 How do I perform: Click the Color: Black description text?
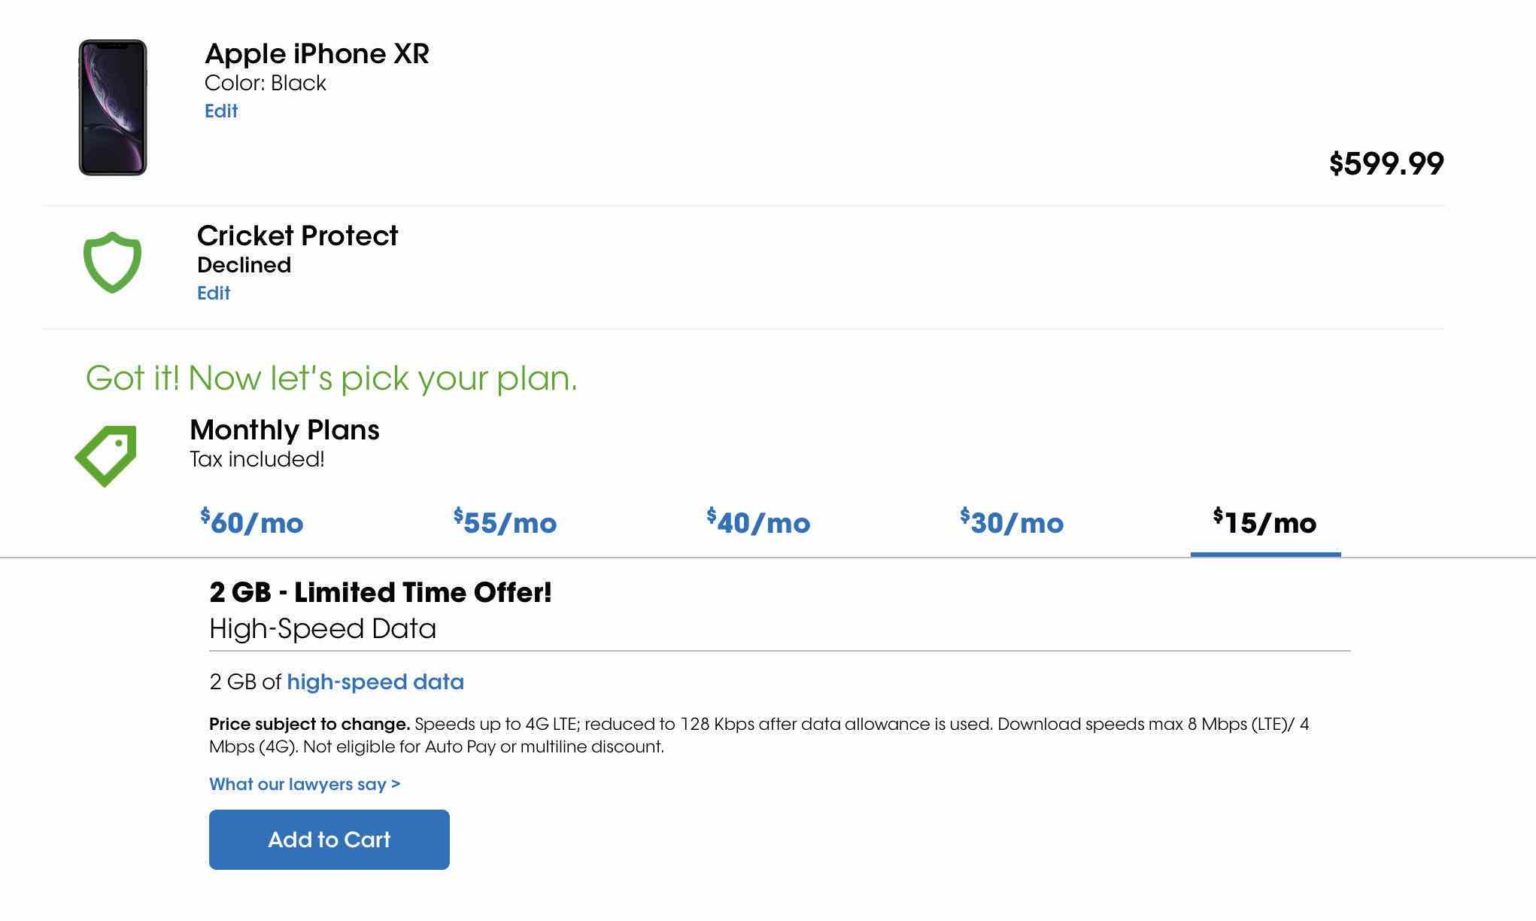coord(265,83)
